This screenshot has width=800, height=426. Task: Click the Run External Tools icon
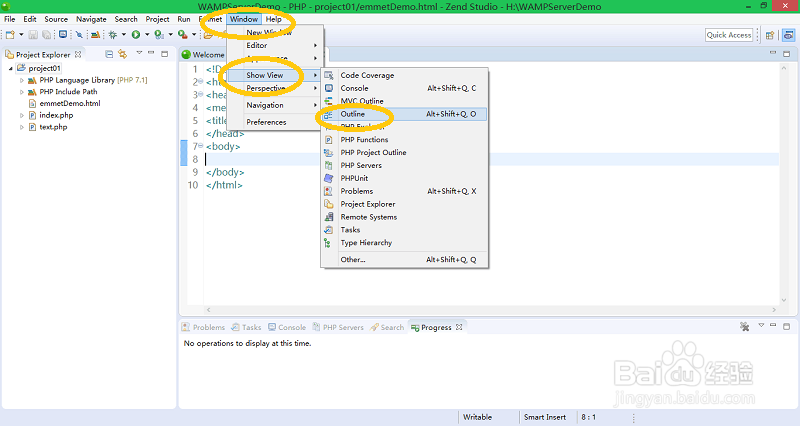[183, 35]
